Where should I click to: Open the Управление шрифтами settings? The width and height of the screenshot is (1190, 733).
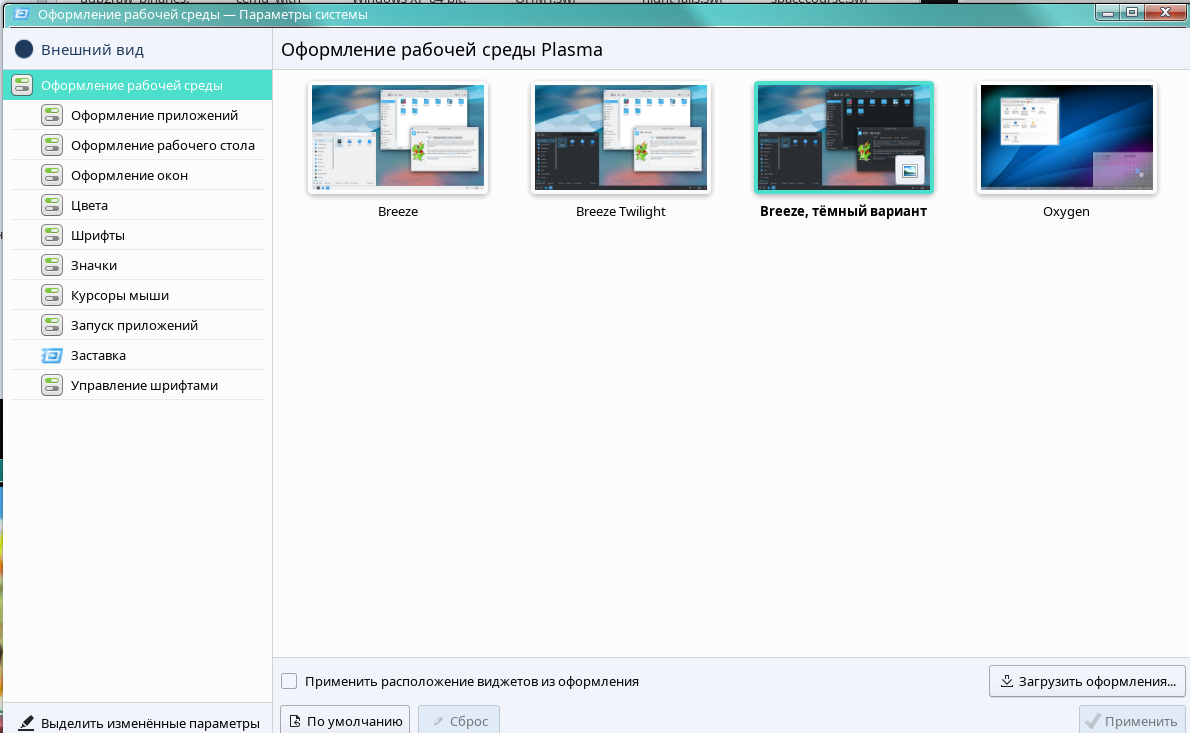[138, 385]
